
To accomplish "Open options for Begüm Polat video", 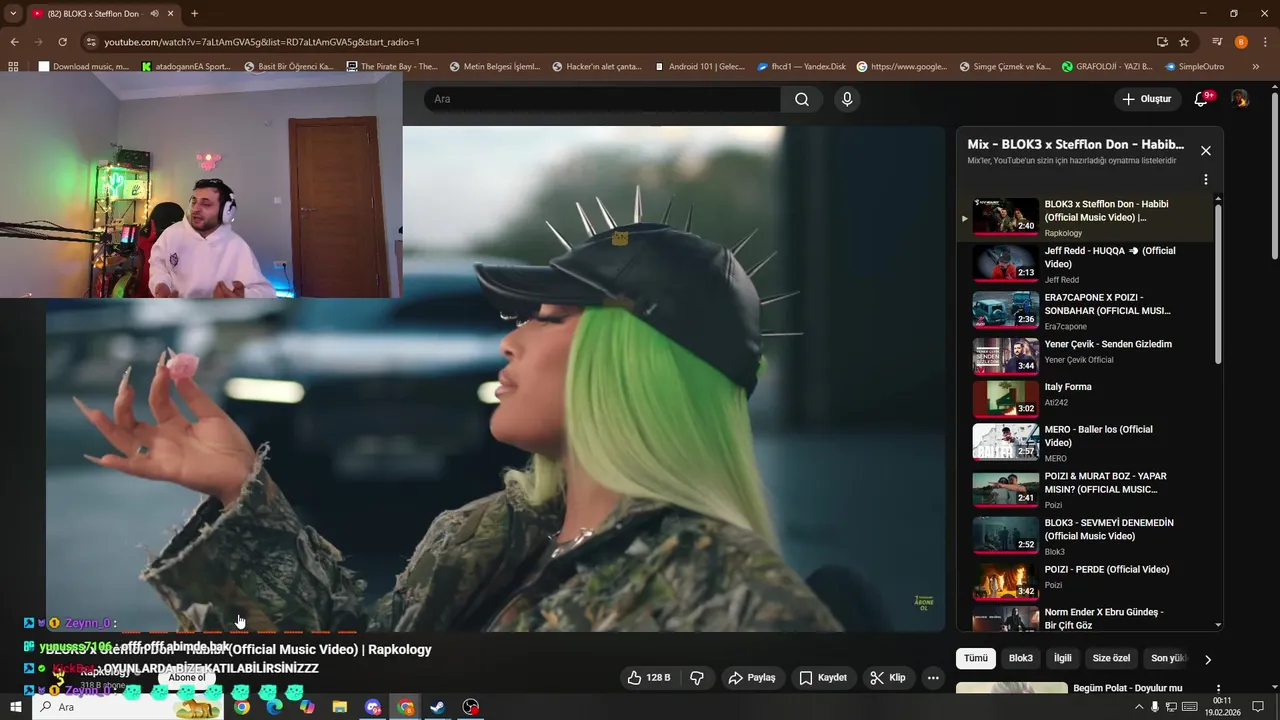I will (1218, 689).
